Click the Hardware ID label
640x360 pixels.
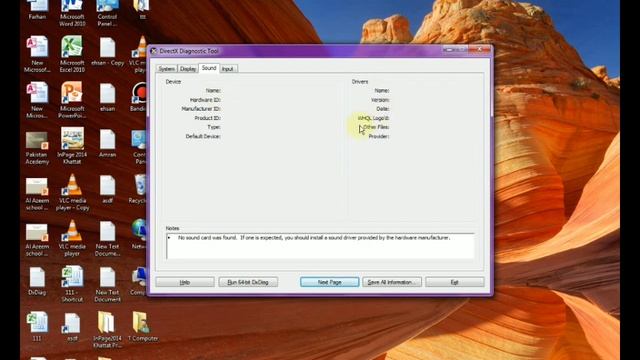(x=205, y=100)
